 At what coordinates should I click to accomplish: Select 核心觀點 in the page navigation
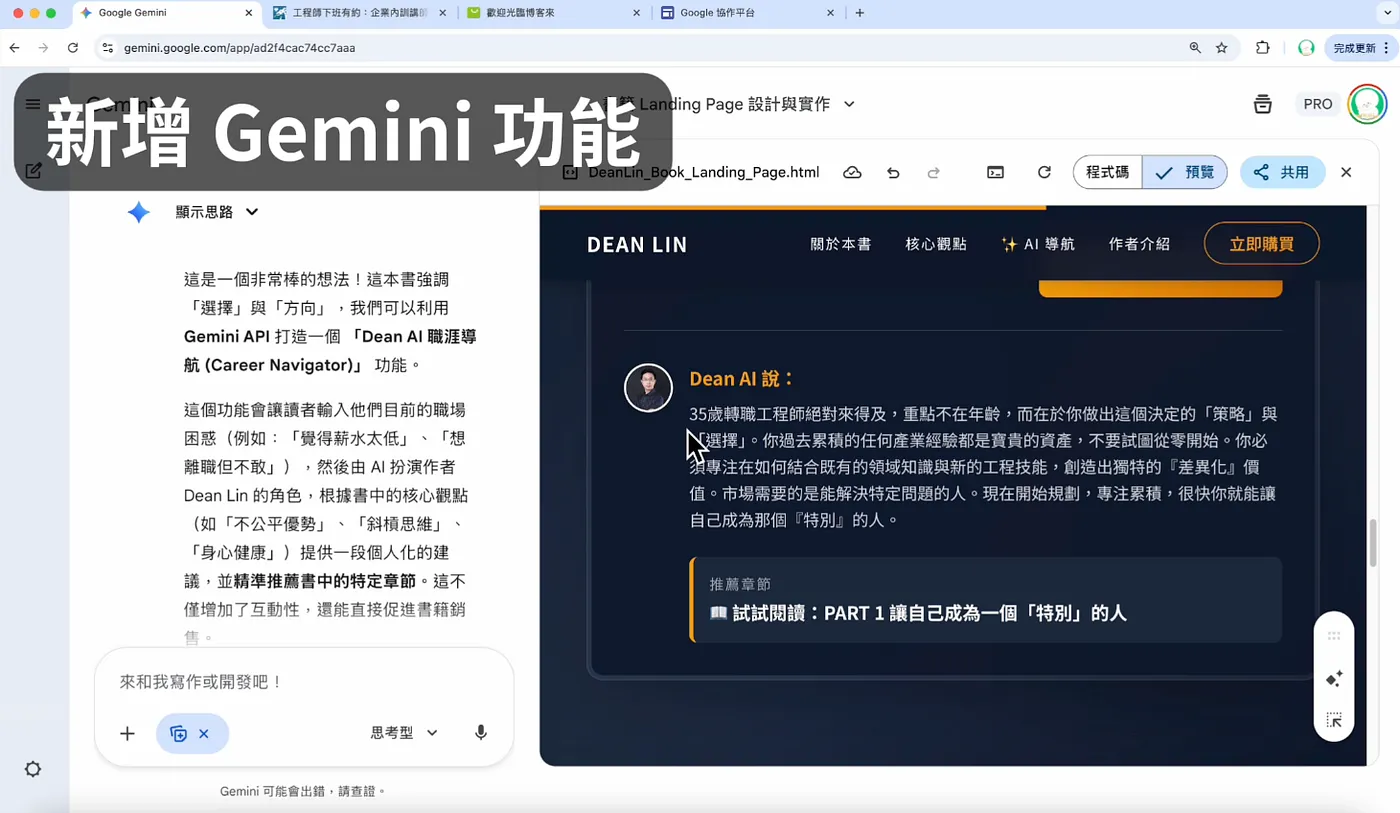pyautogui.click(x=936, y=244)
